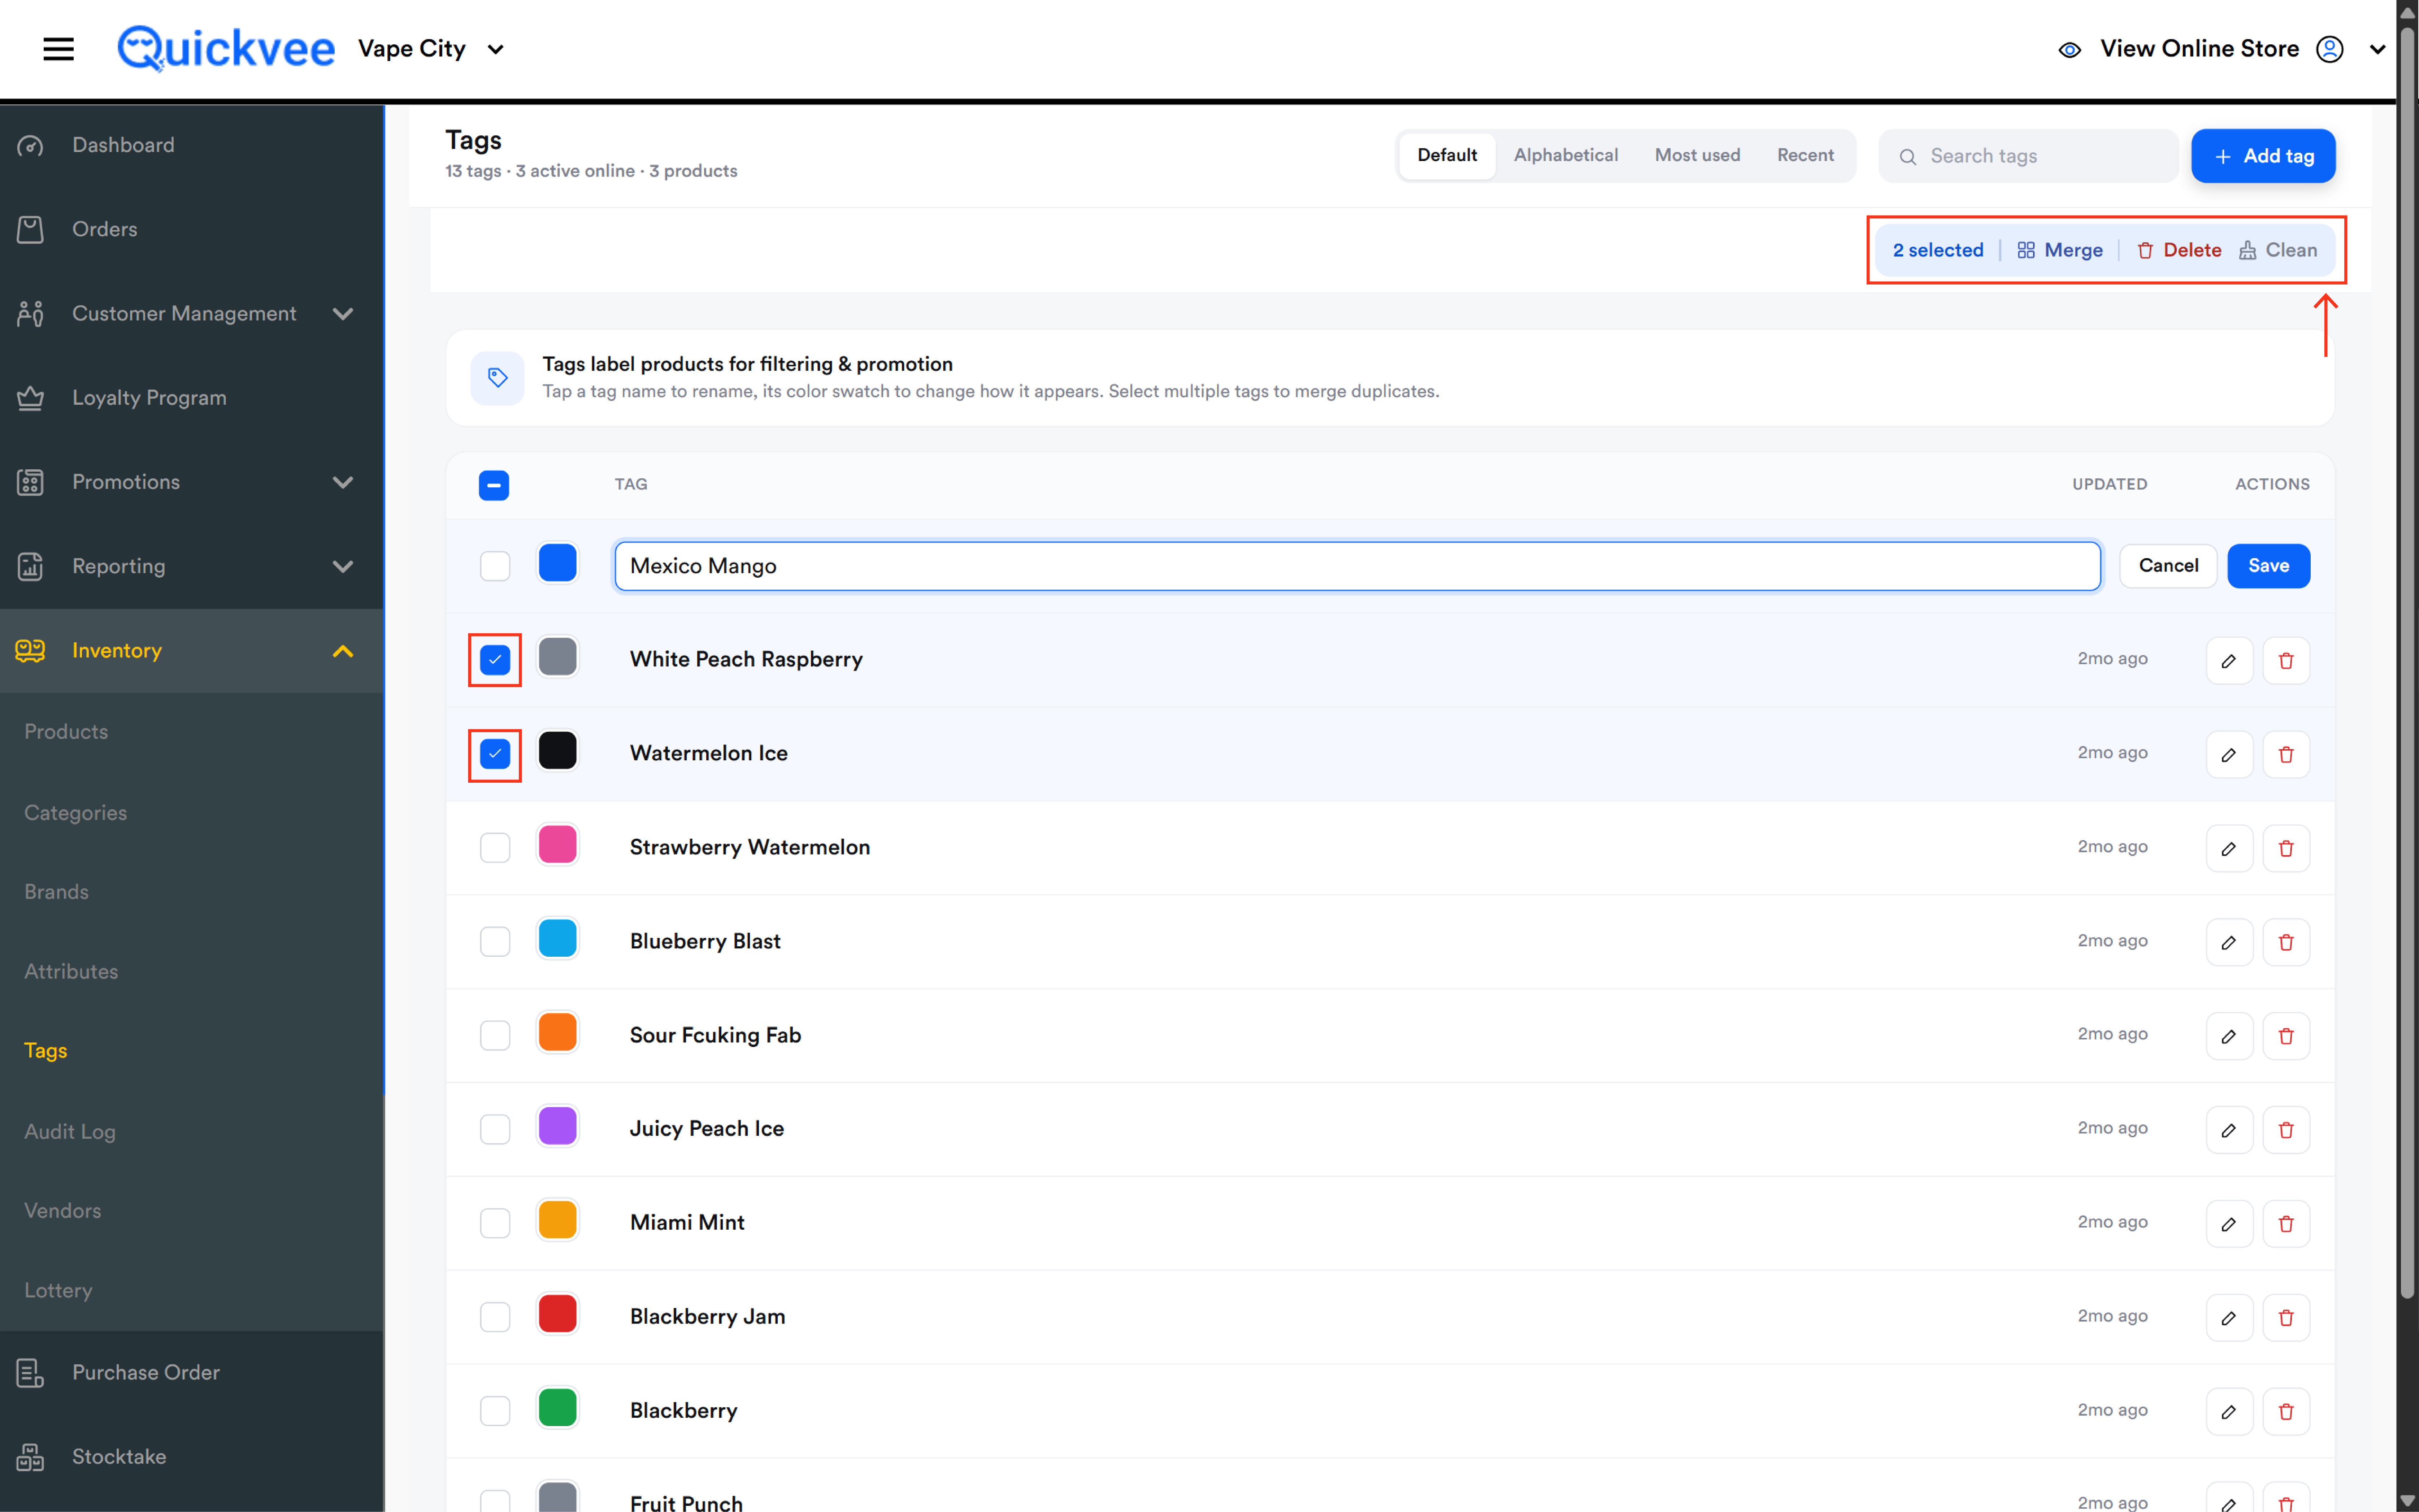Expand the account menu chevron

tap(2378, 49)
